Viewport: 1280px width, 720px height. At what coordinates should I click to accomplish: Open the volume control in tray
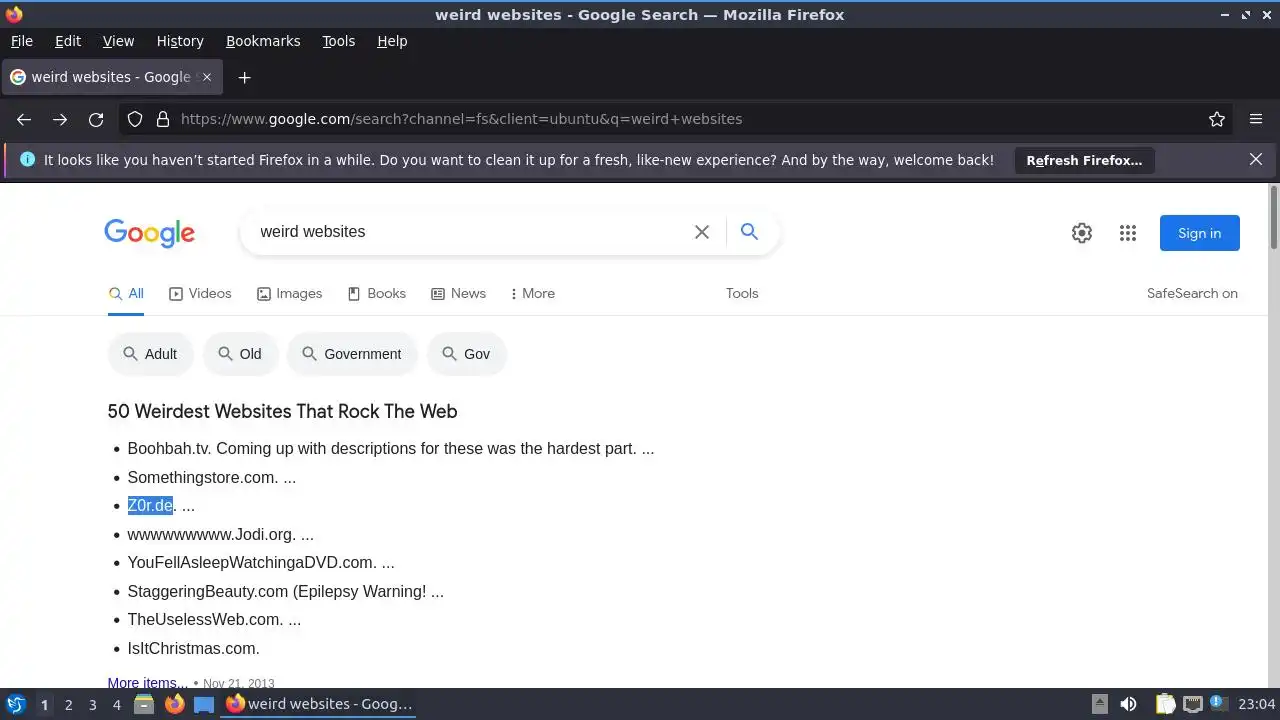1128,704
